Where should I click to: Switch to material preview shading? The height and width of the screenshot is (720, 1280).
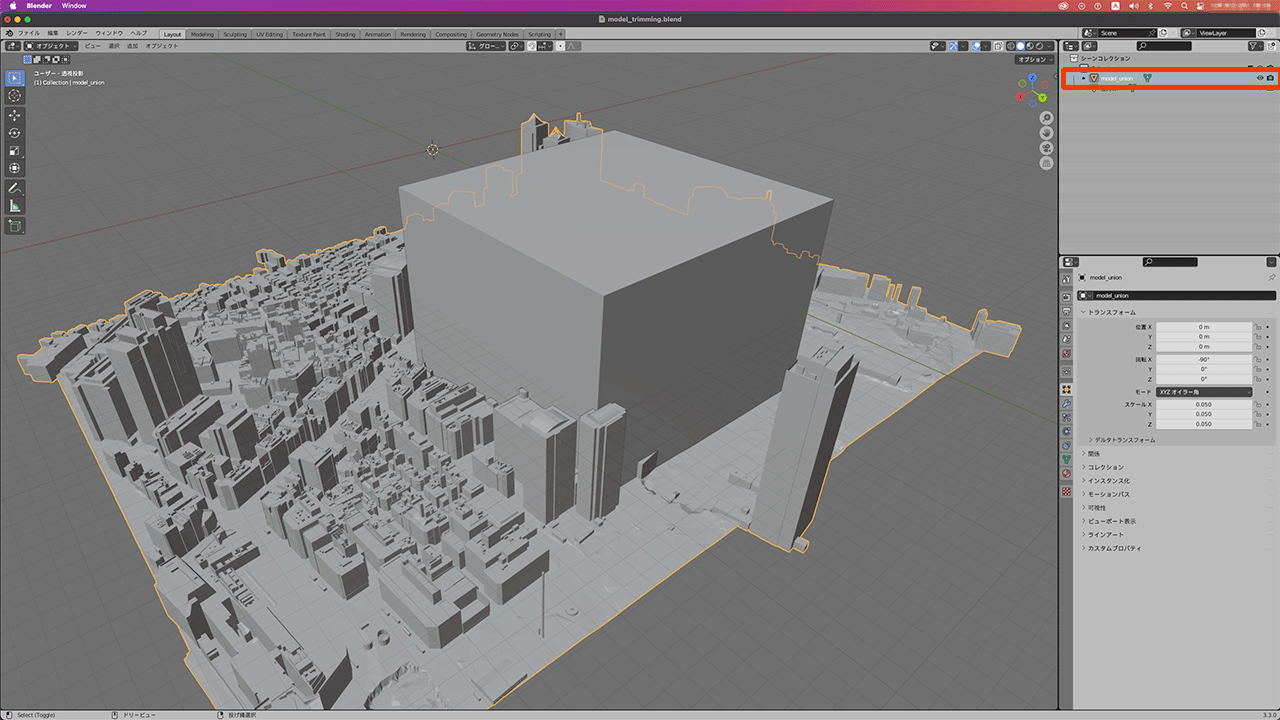click(x=1030, y=46)
